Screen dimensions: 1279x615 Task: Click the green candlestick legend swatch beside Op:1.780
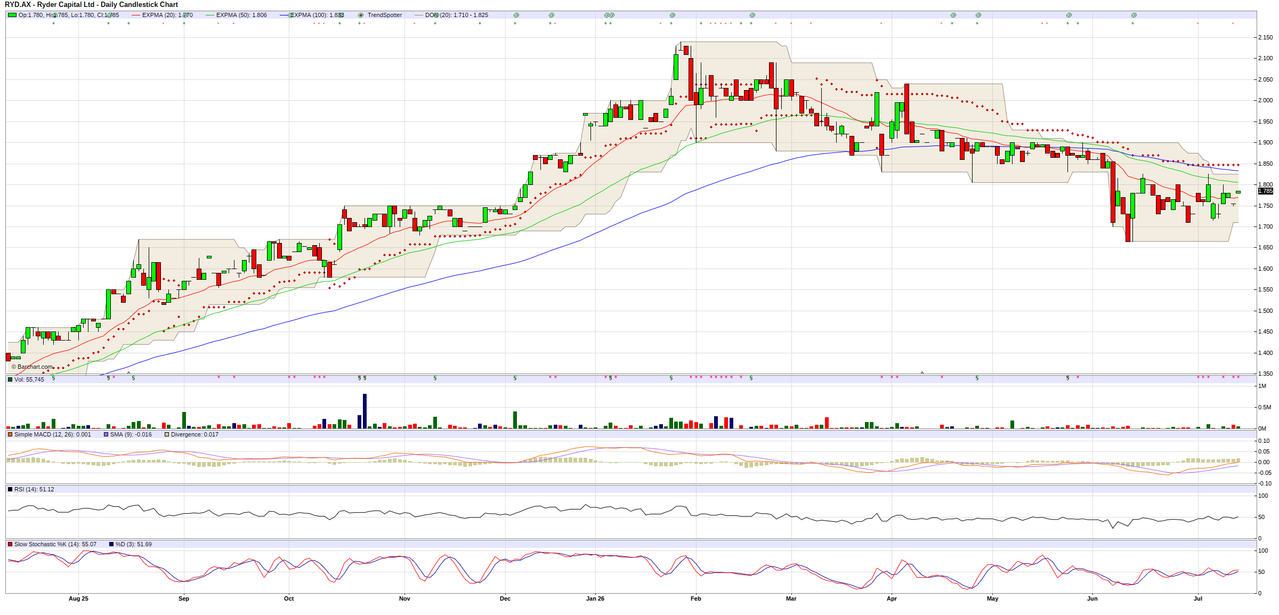12,15
